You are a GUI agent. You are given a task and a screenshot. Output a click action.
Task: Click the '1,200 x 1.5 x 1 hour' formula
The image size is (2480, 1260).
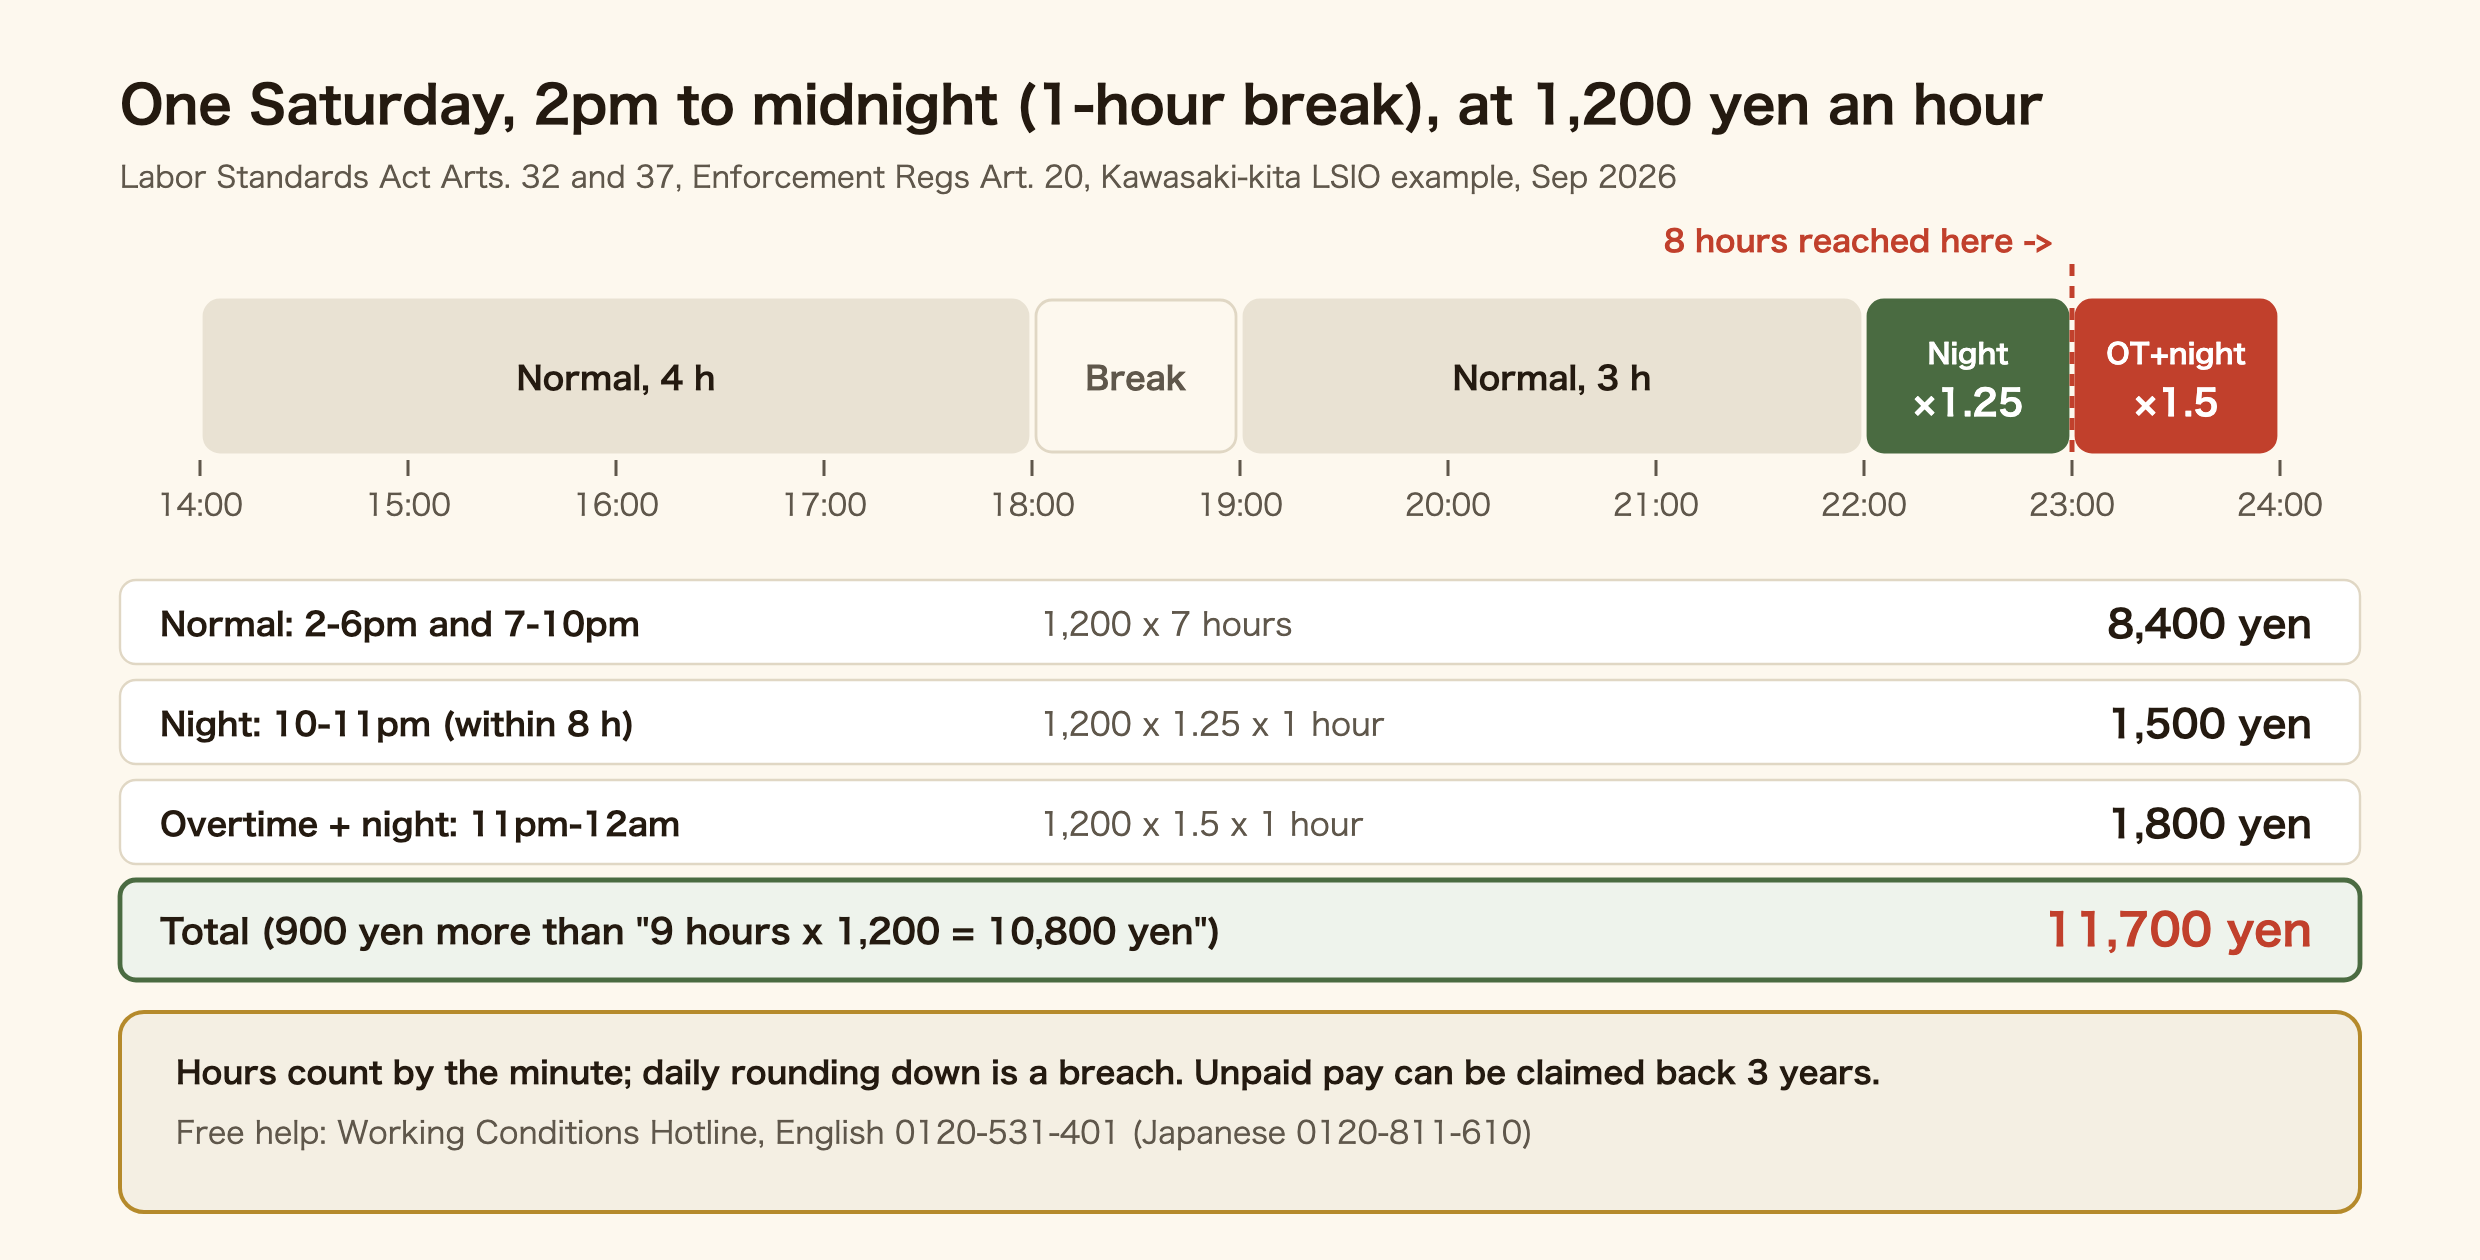[x=1202, y=824]
